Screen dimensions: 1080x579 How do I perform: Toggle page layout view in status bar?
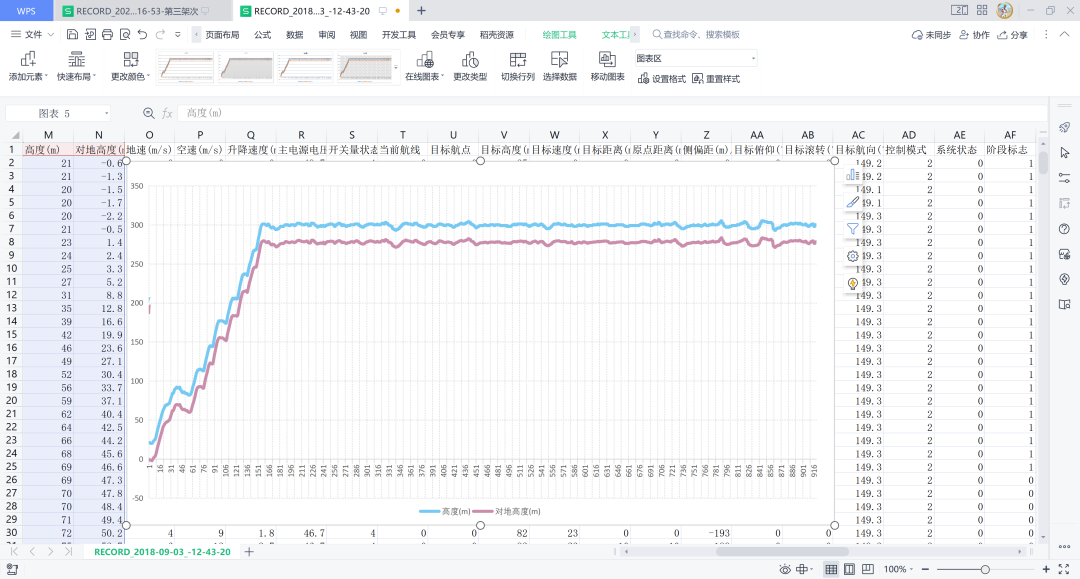tap(849, 569)
